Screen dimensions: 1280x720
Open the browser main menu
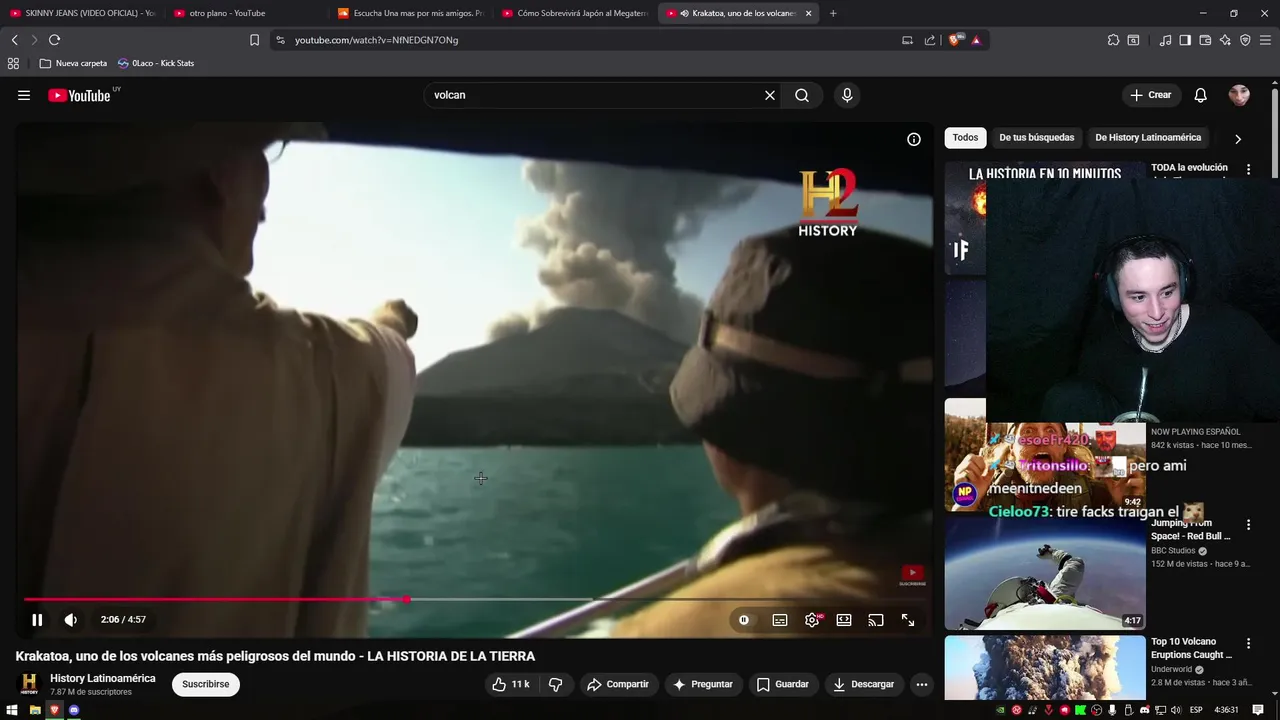coord(1265,40)
